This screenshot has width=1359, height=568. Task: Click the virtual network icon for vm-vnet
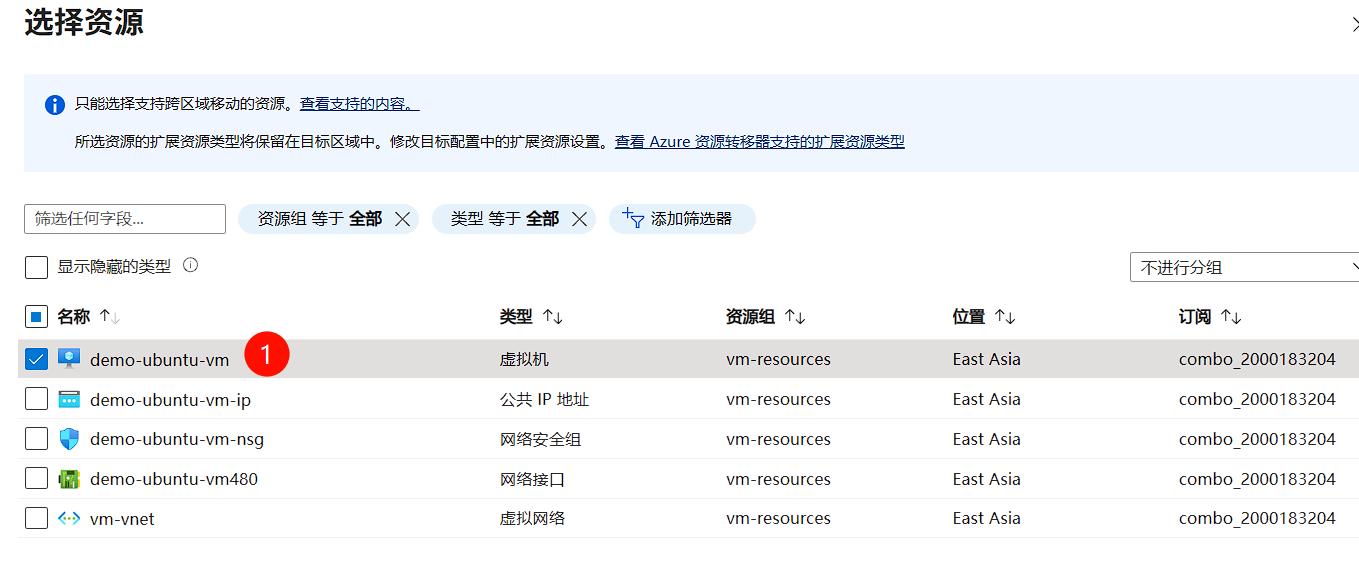pos(68,518)
